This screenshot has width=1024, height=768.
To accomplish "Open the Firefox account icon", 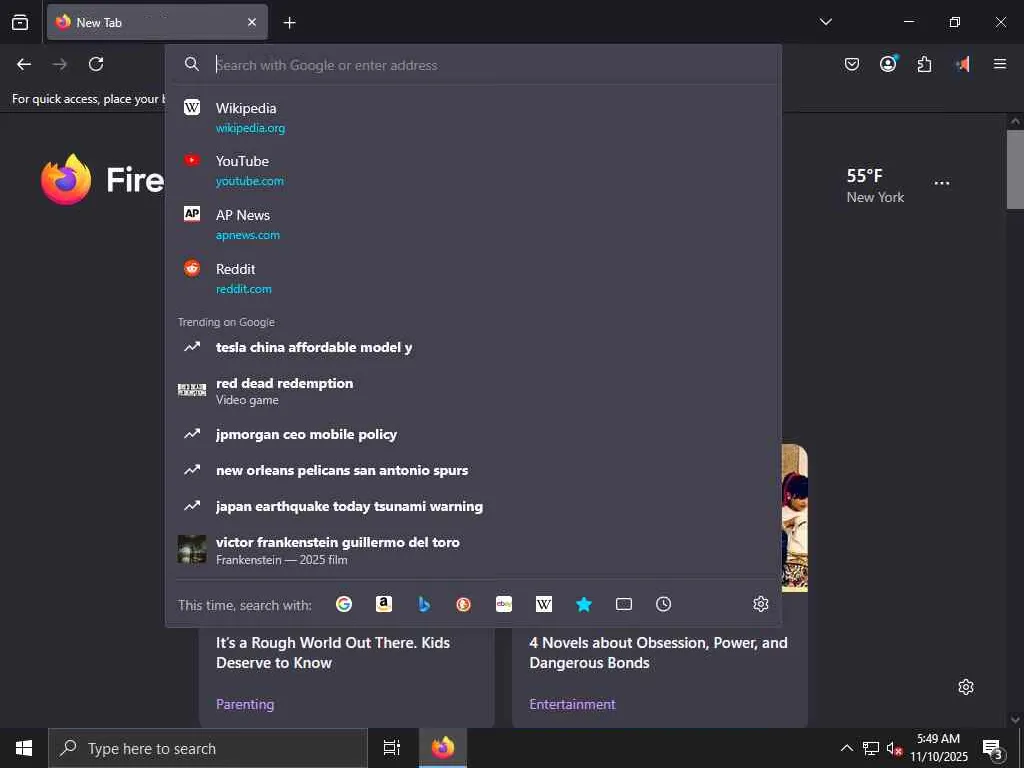I will 888,64.
